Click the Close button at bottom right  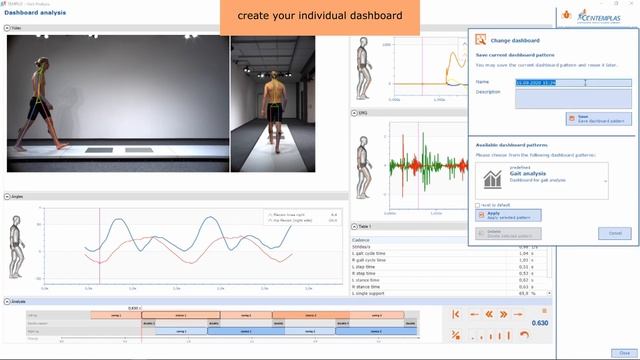tap(624, 353)
